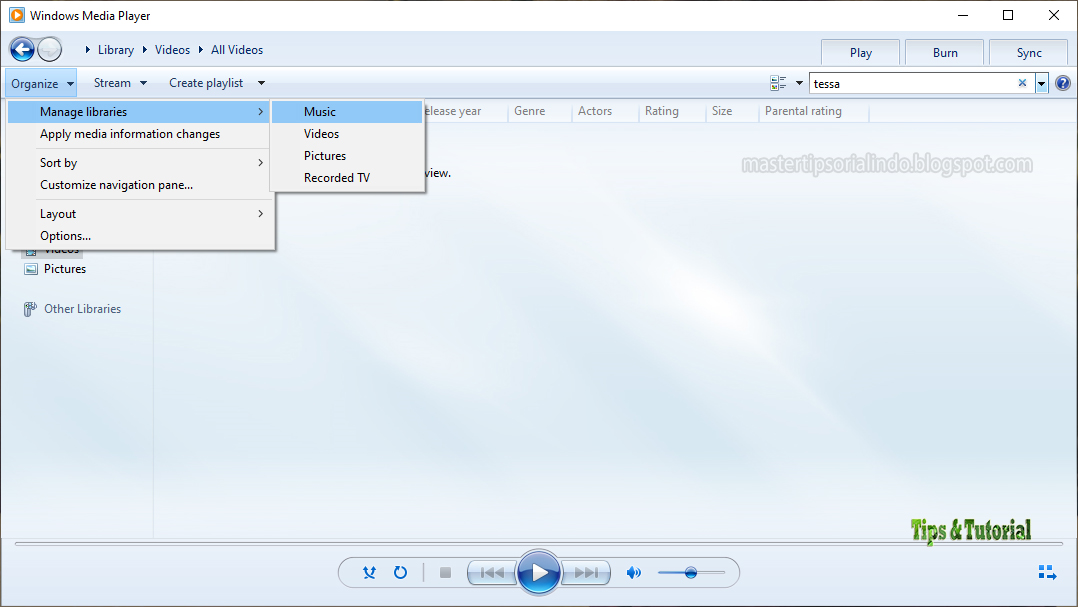The width and height of the screenshot is (1078, 607).
Task: Expand the Create playlist dropdown arrow
Action: 261,83
